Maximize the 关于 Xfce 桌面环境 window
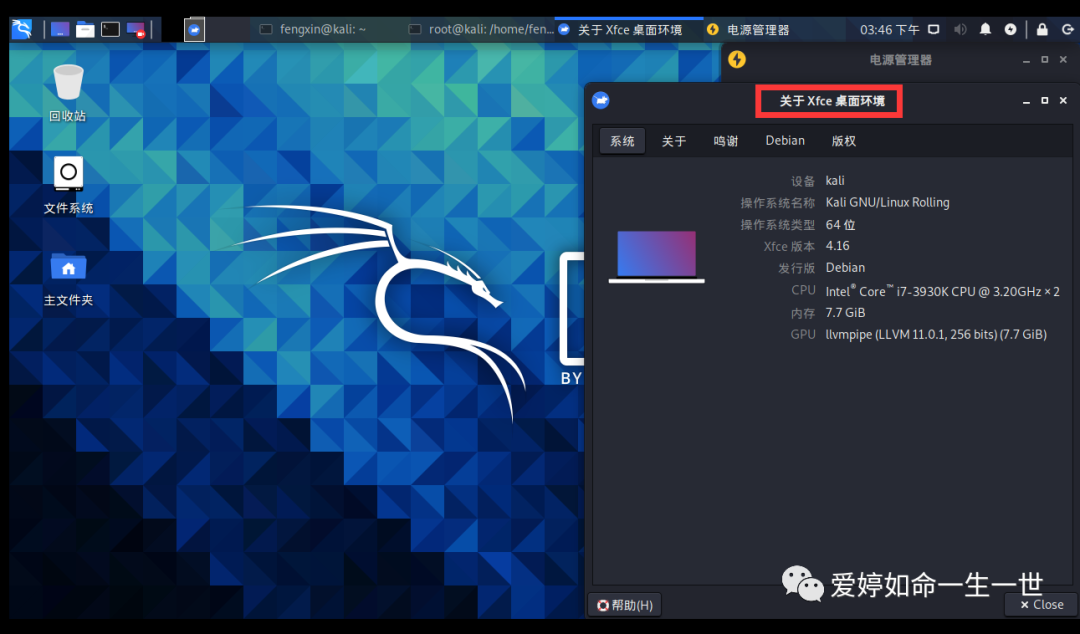 (x=1045, y=101)
